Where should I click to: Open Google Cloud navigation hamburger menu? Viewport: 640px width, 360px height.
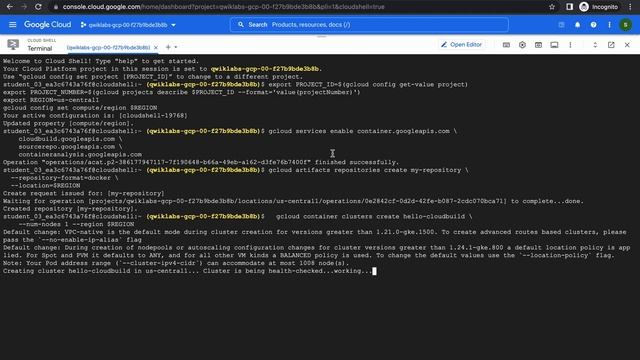13,24
